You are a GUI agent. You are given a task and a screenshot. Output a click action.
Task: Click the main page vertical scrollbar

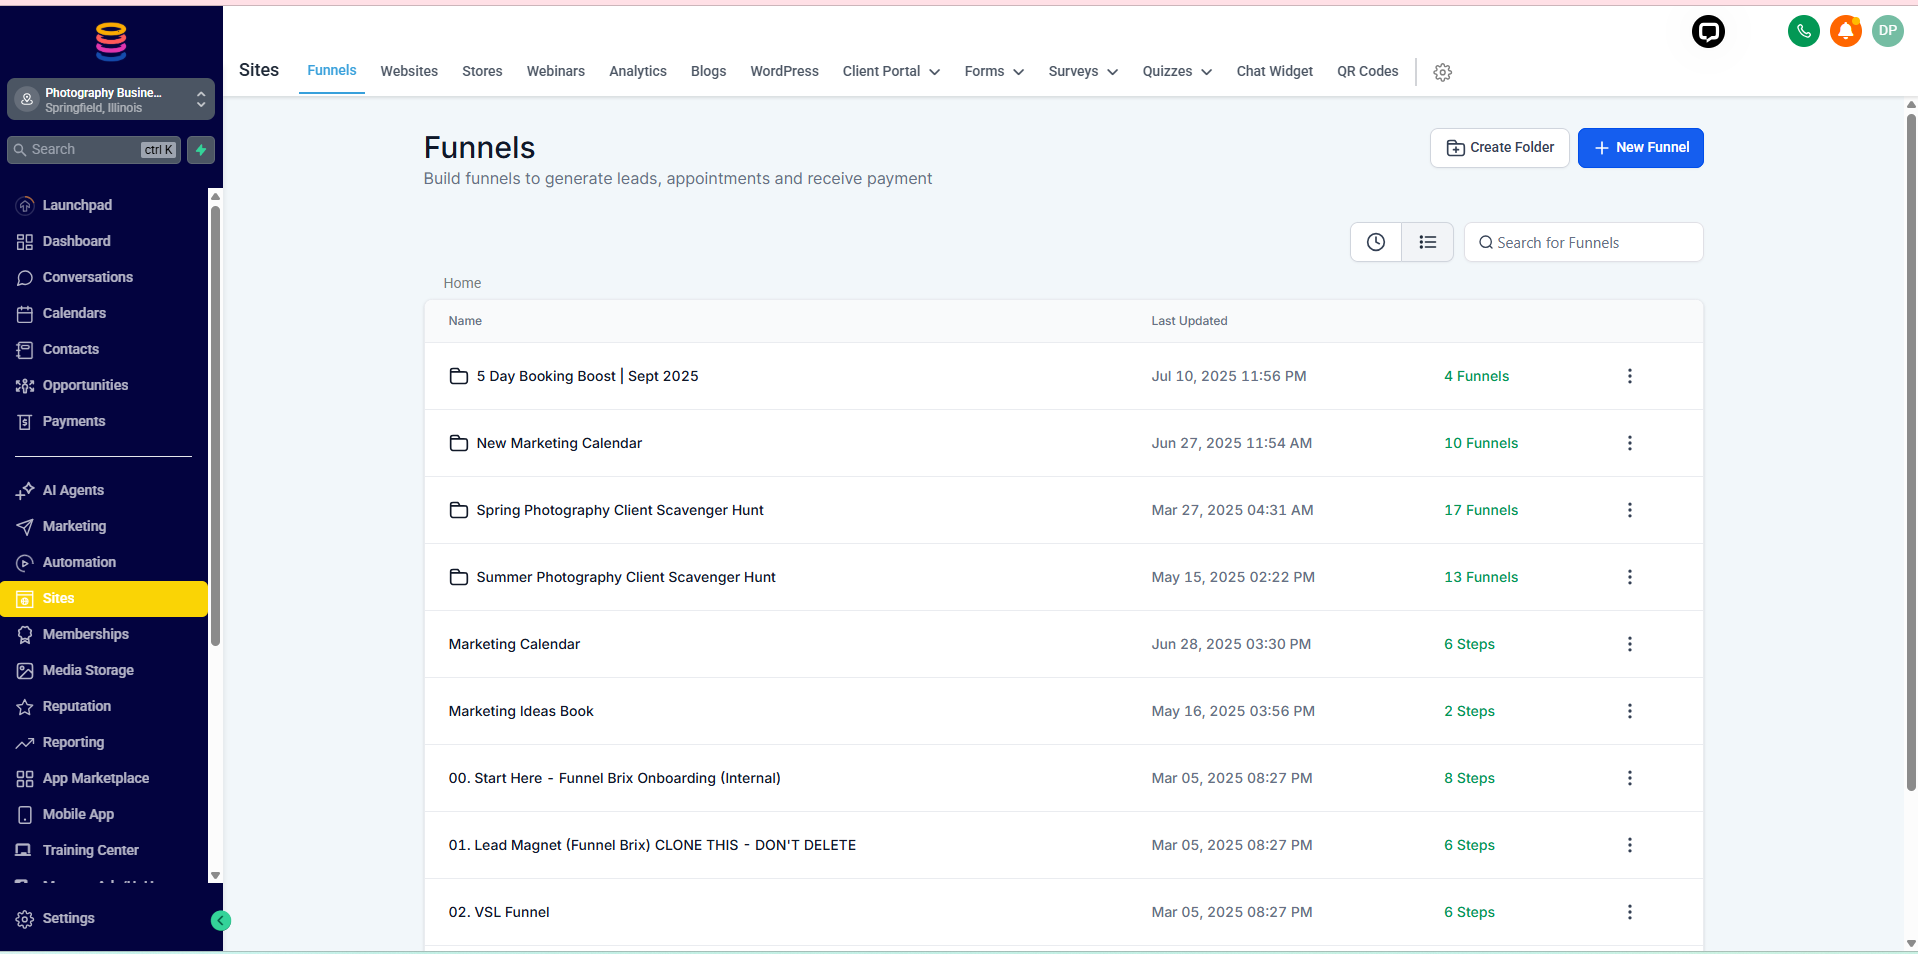(1910, 450)
